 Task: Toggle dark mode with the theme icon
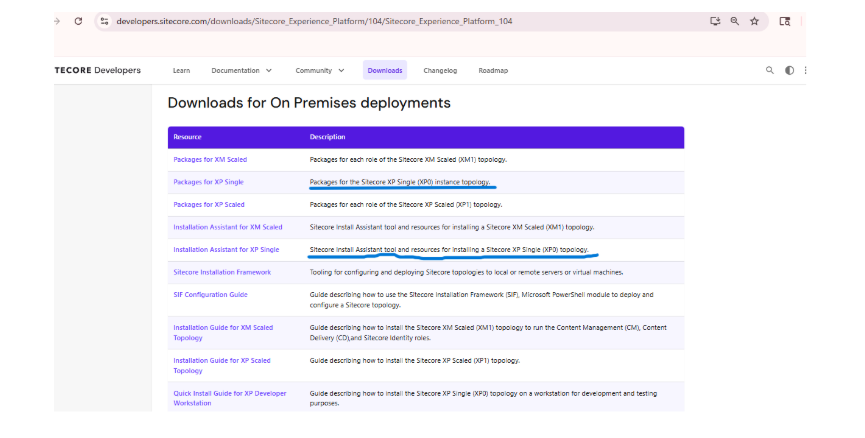(x=789, y=70)
